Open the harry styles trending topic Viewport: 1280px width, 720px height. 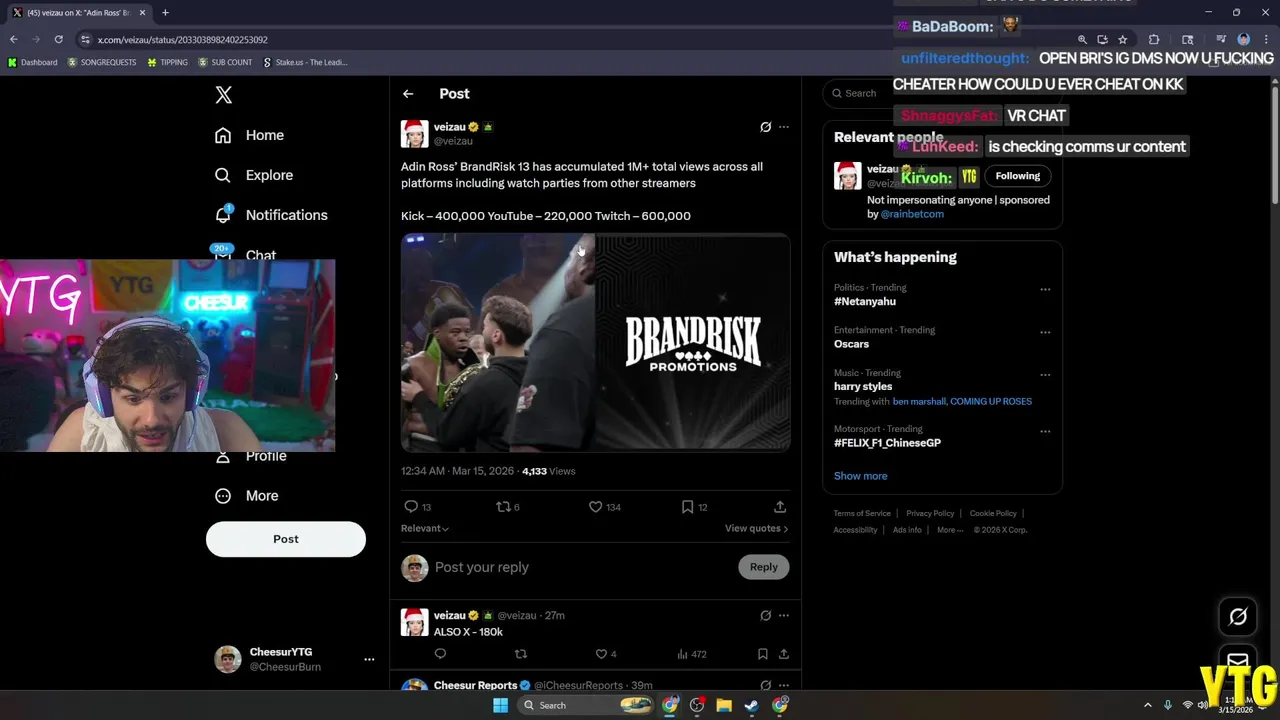click(x=863, y=386)
